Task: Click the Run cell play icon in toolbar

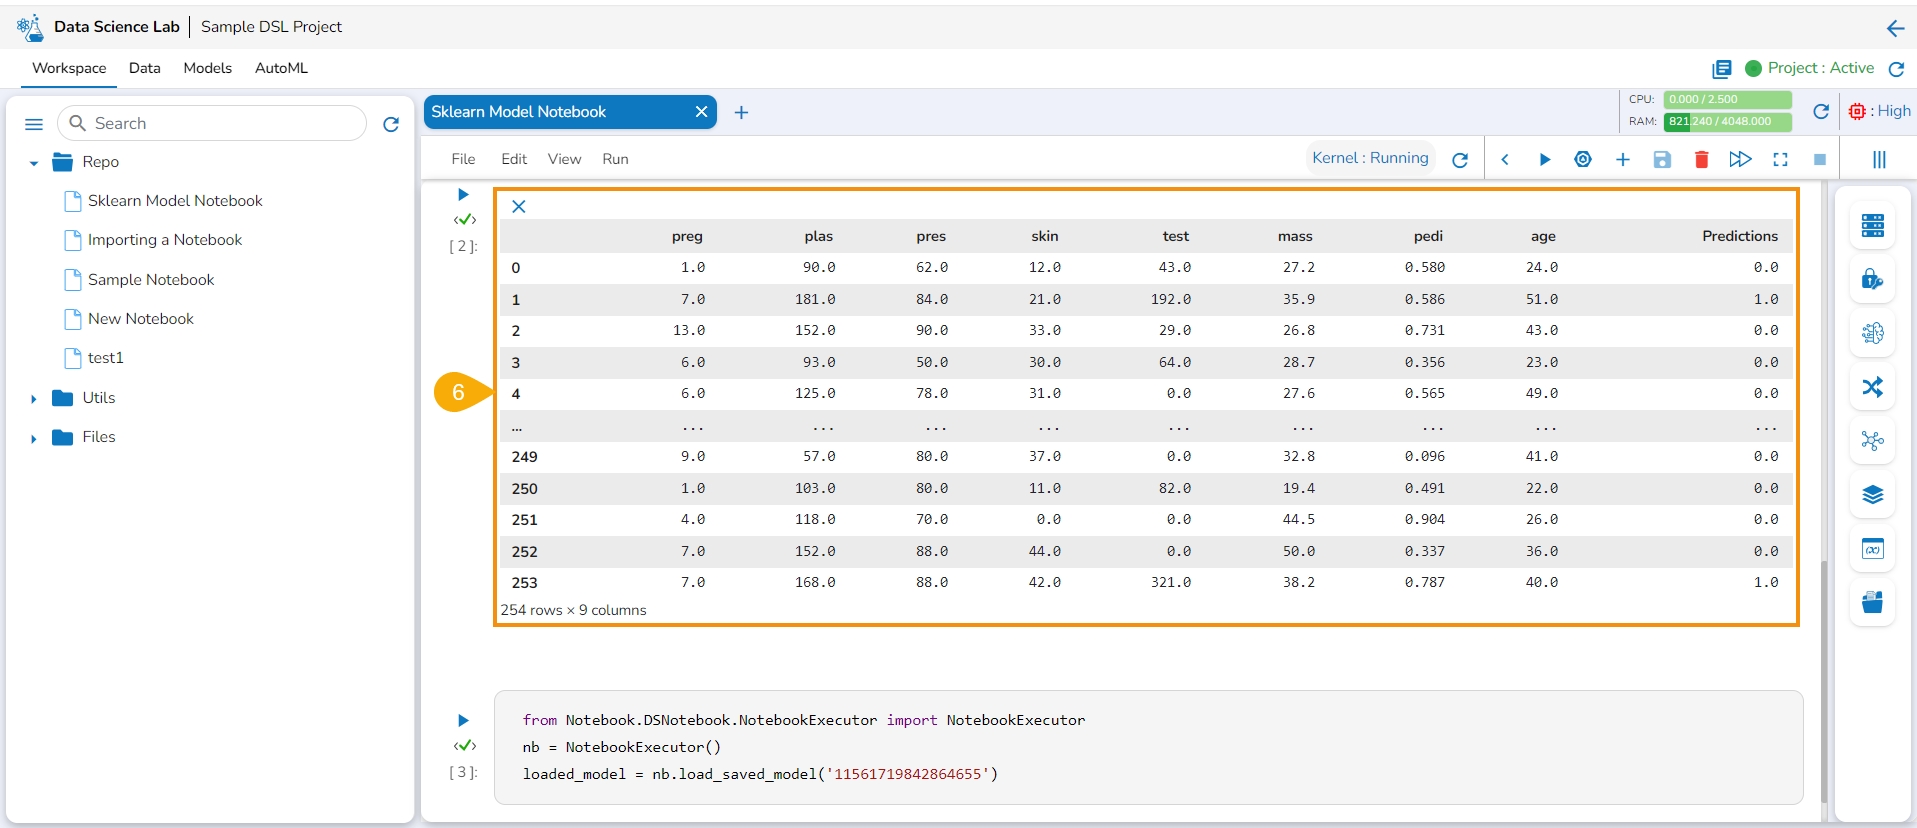Action: point(1544,160)
